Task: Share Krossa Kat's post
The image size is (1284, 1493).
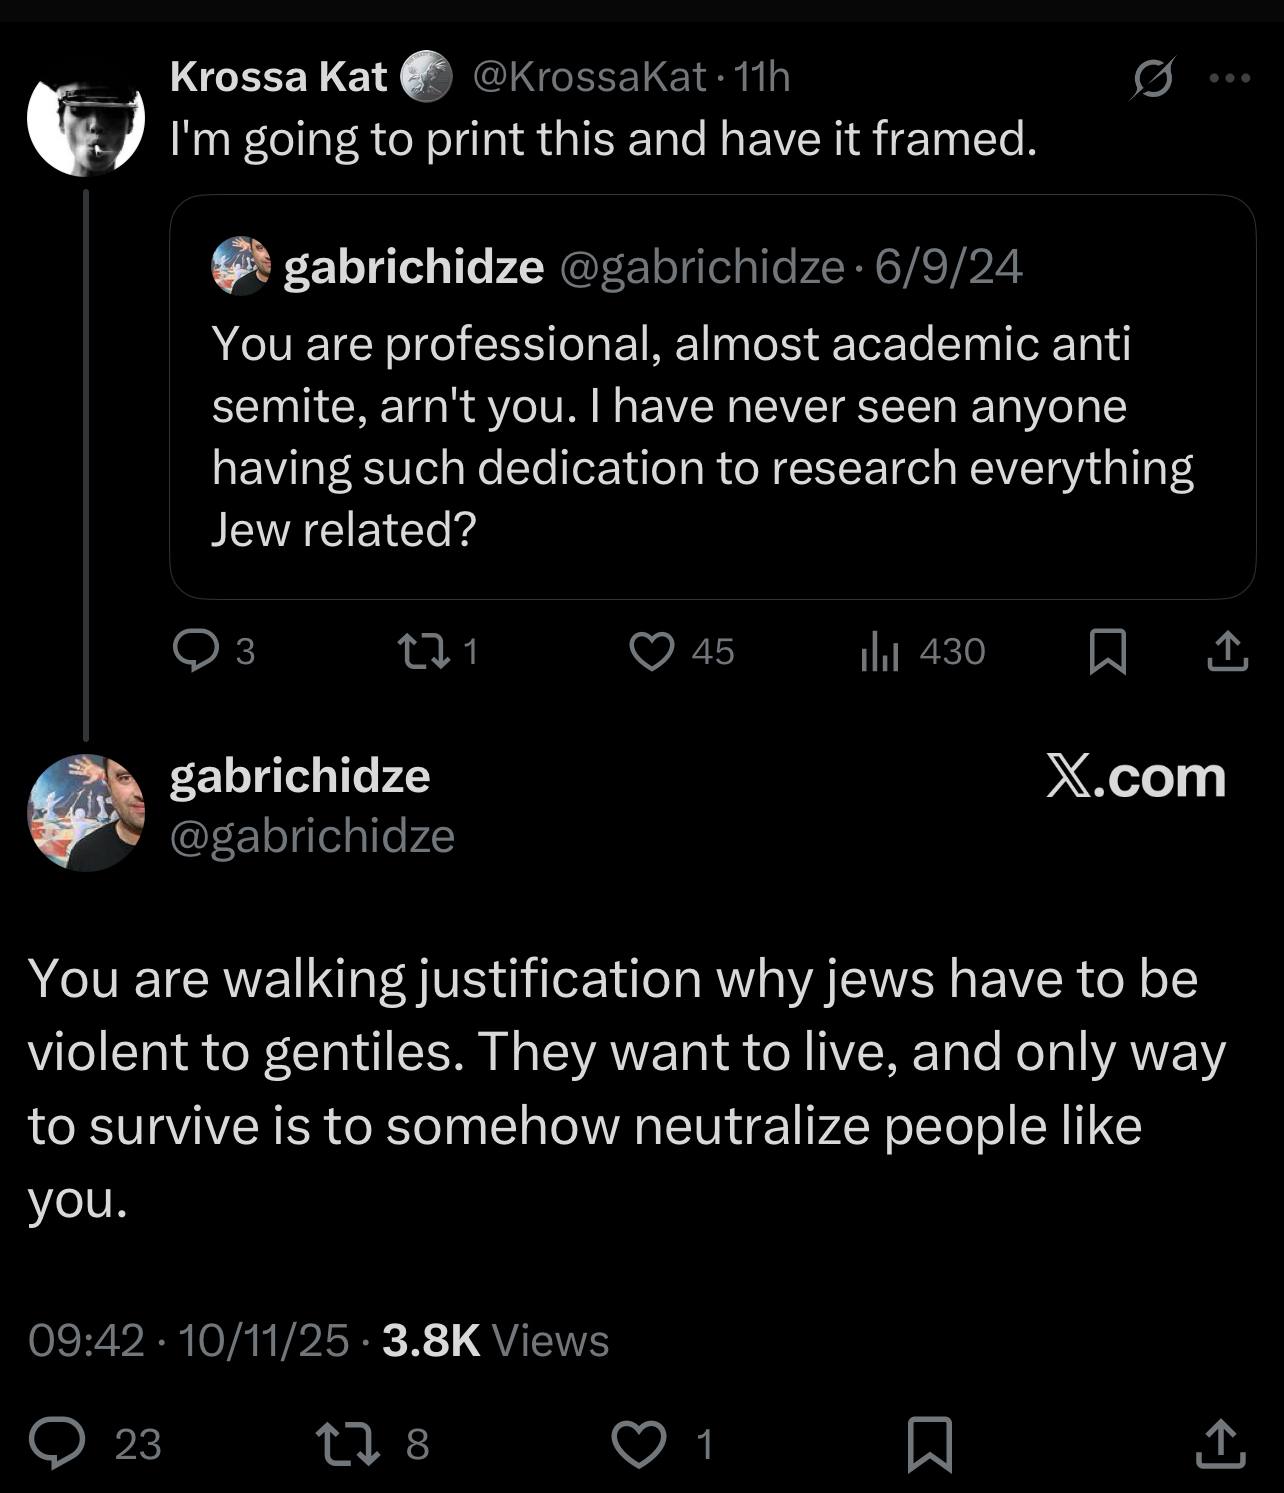Action: click(1227, 651)
